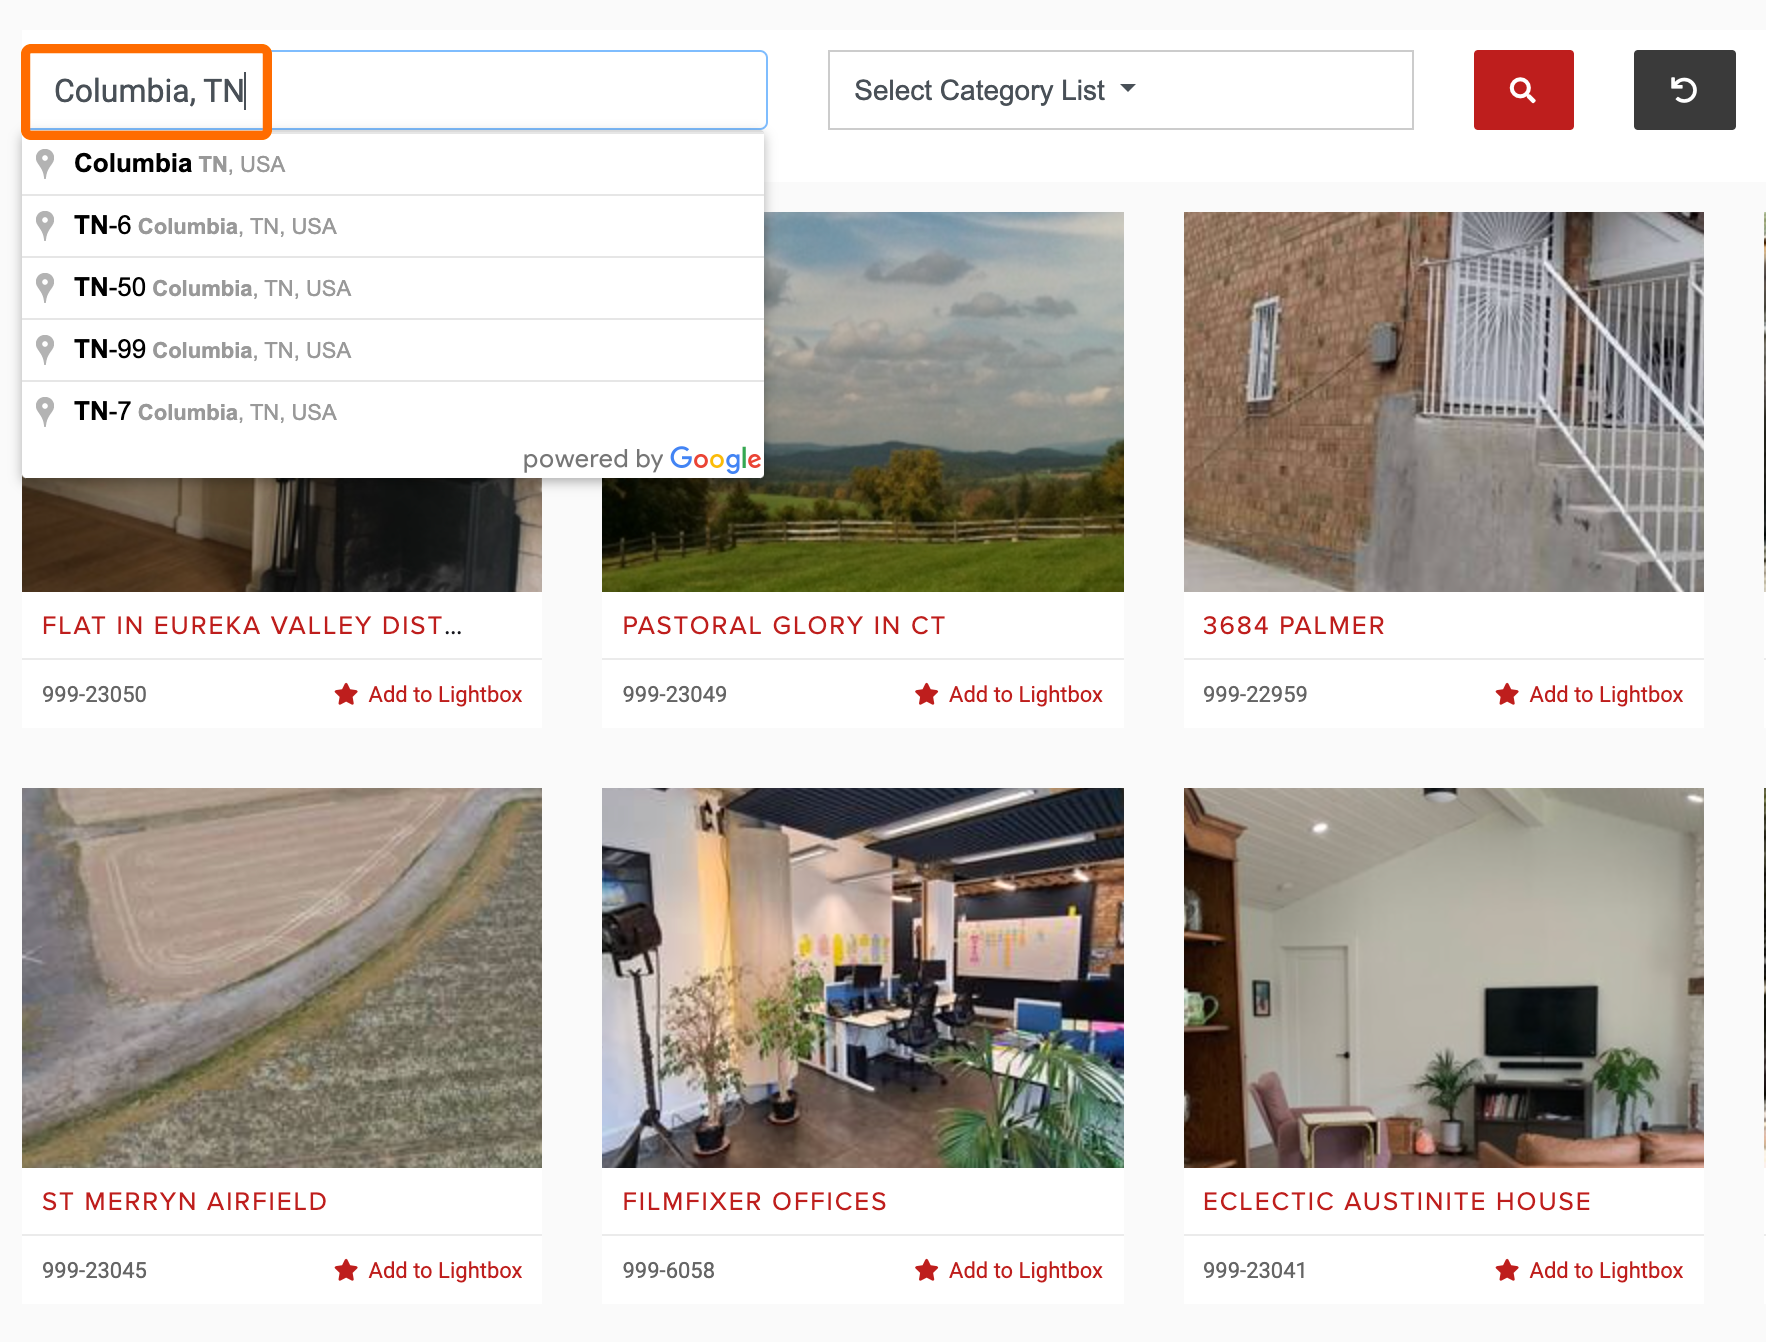Open the 3684 Palmer listing title

pyautogui.click(x=1294, y=625)
